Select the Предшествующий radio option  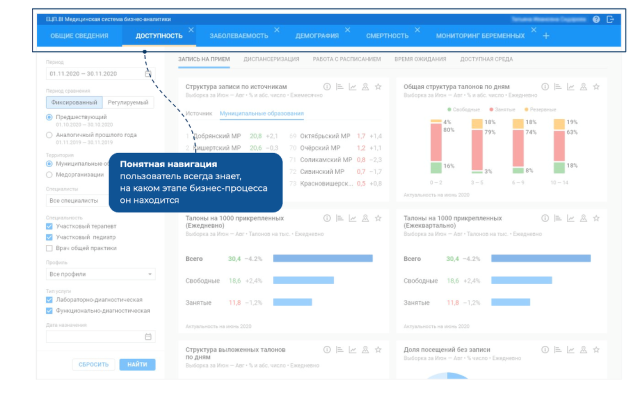49,117
